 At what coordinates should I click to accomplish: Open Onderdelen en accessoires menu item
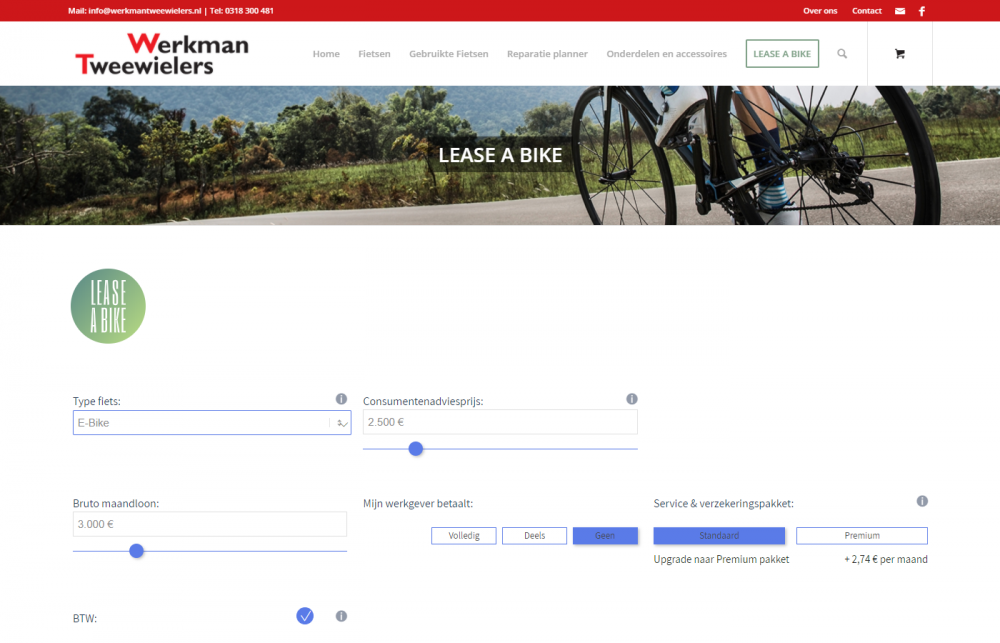[x=666, y=54]
